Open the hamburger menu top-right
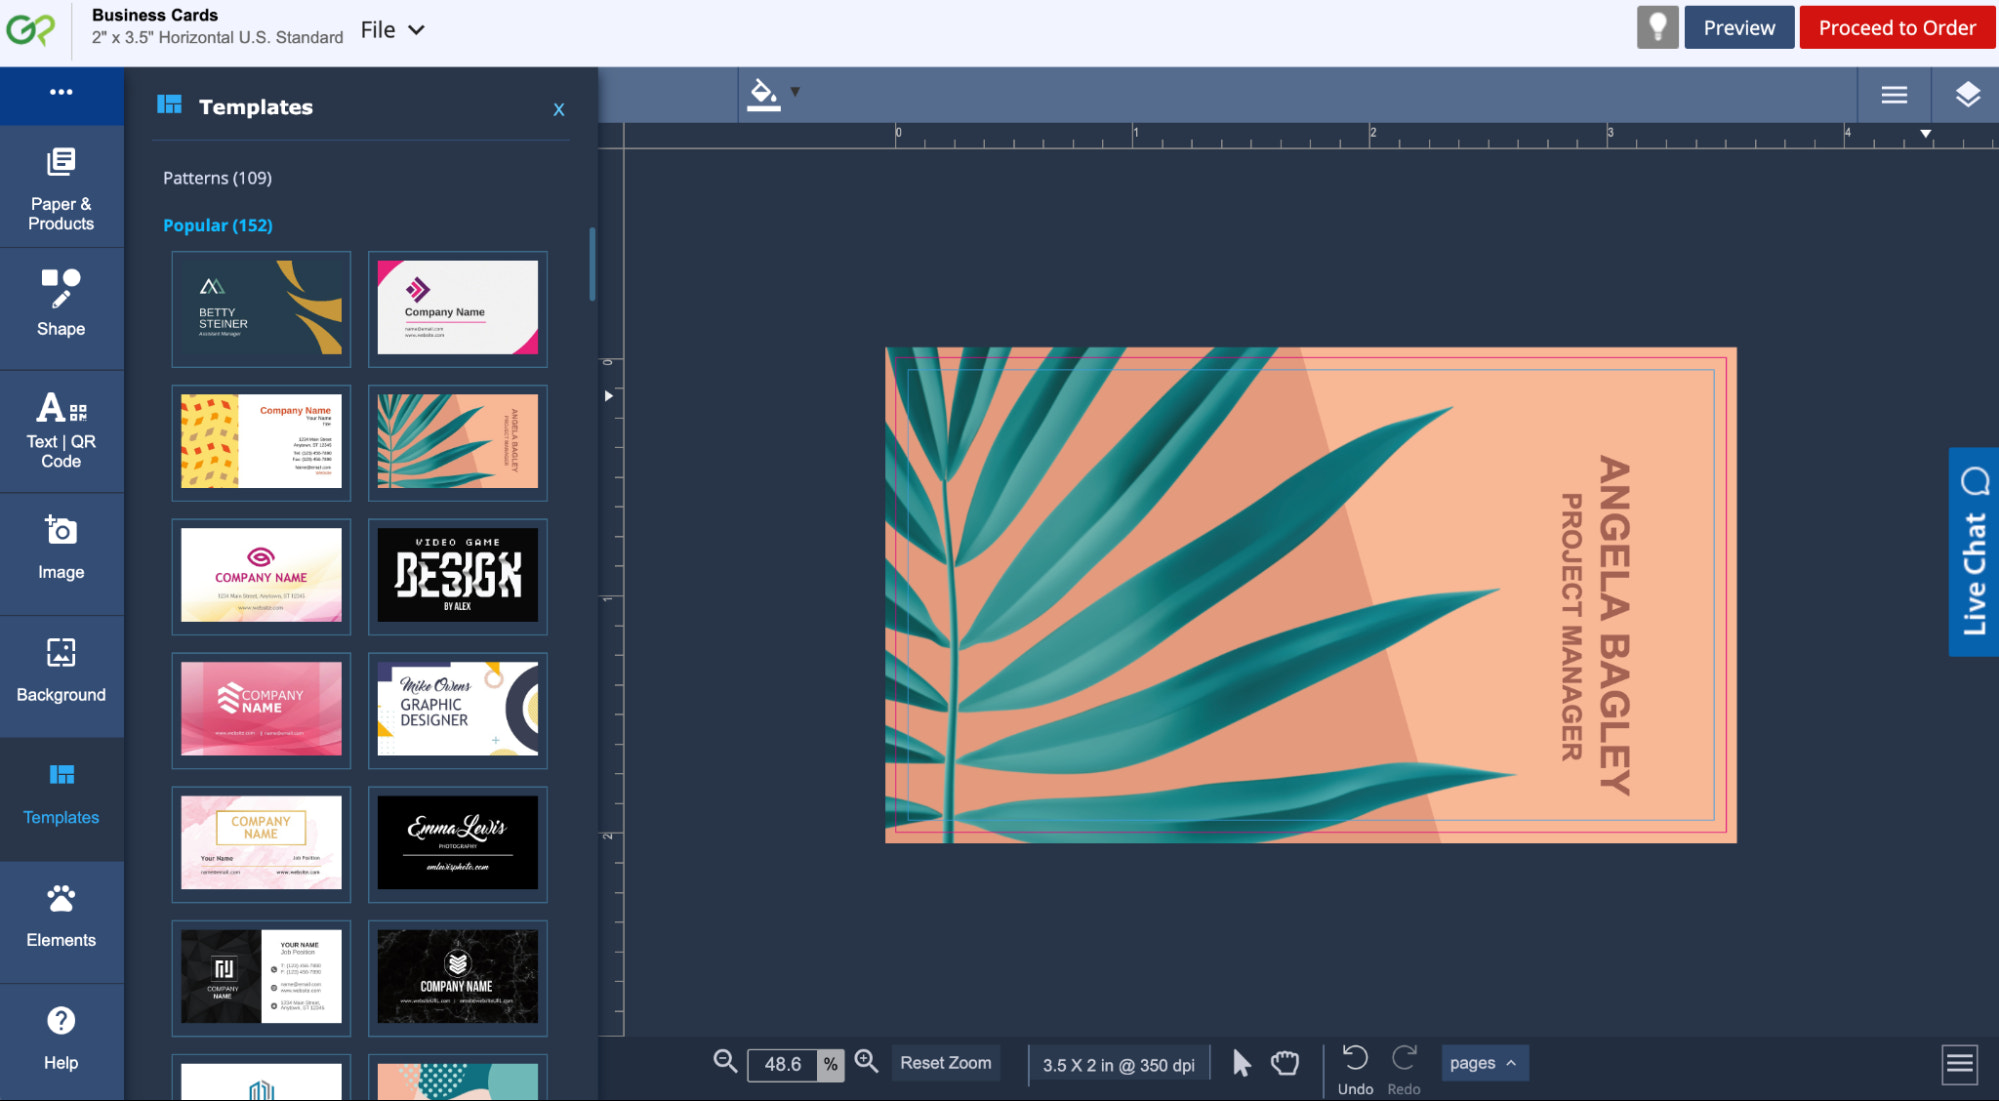This screenshot has width=1999, height=1101. point(1893,92)
